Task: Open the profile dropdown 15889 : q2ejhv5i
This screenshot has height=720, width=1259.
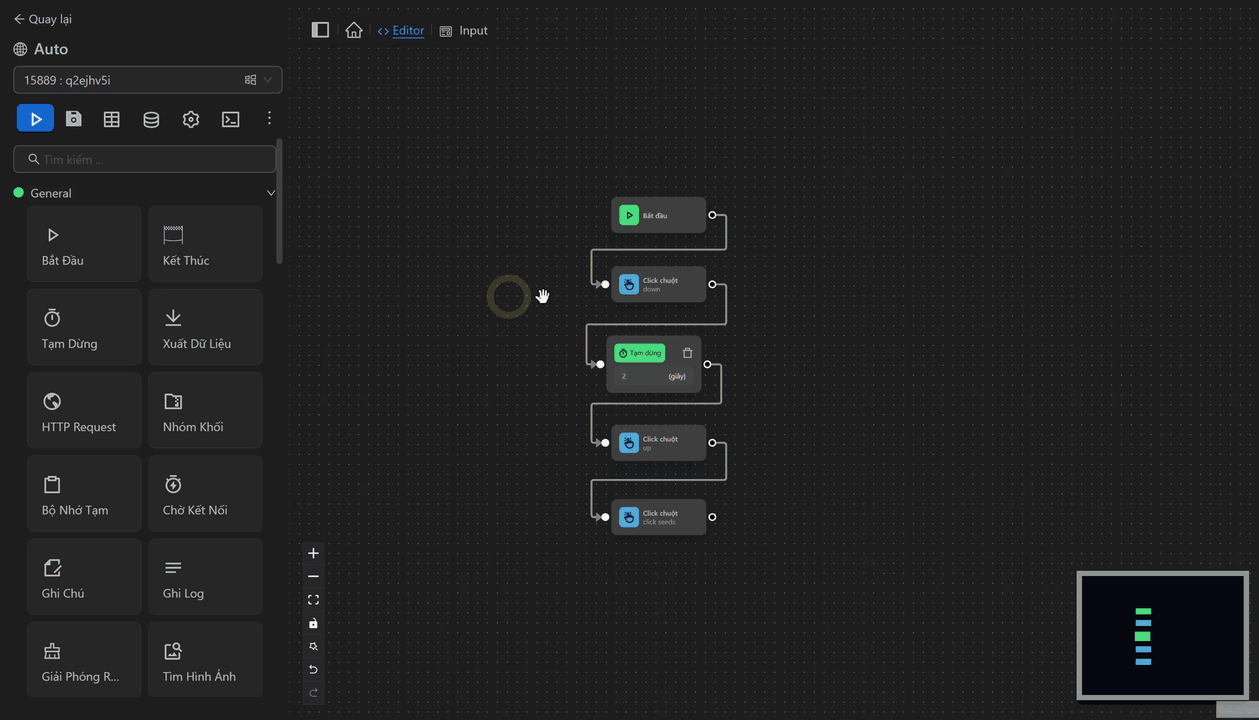Action: 147,80
